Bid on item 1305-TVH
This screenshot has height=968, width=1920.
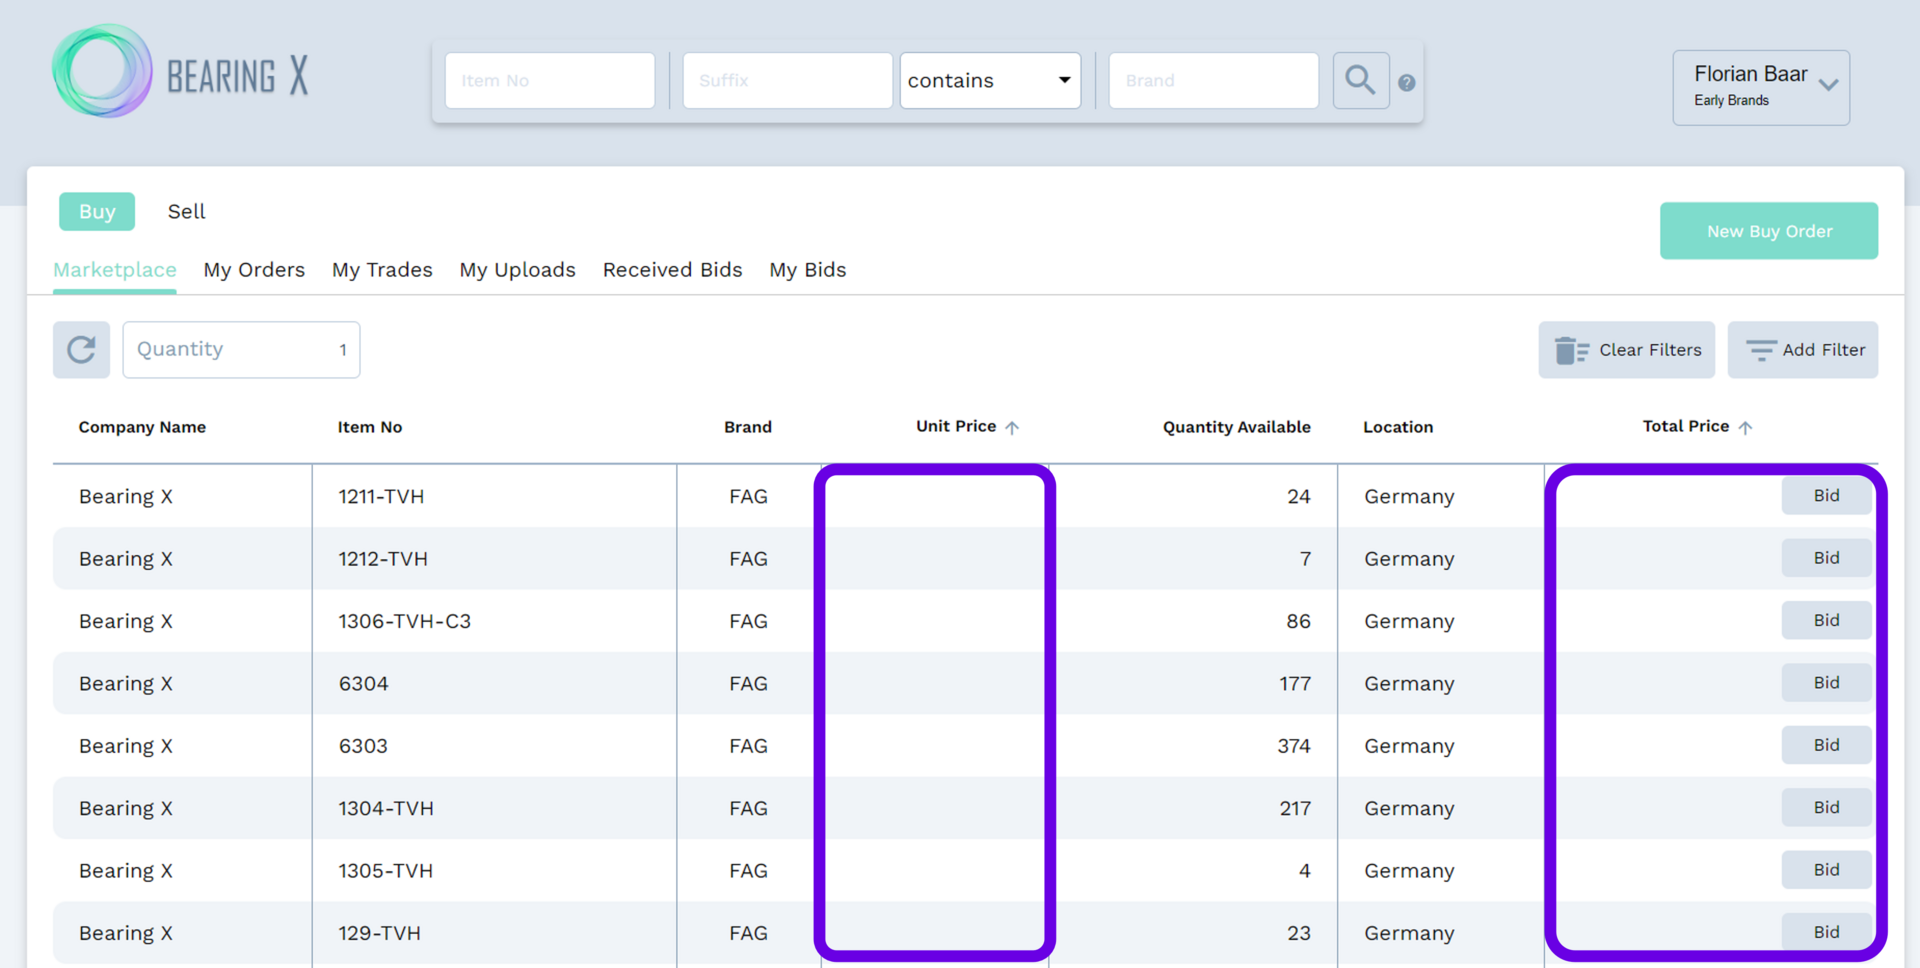click(1826, 870)
